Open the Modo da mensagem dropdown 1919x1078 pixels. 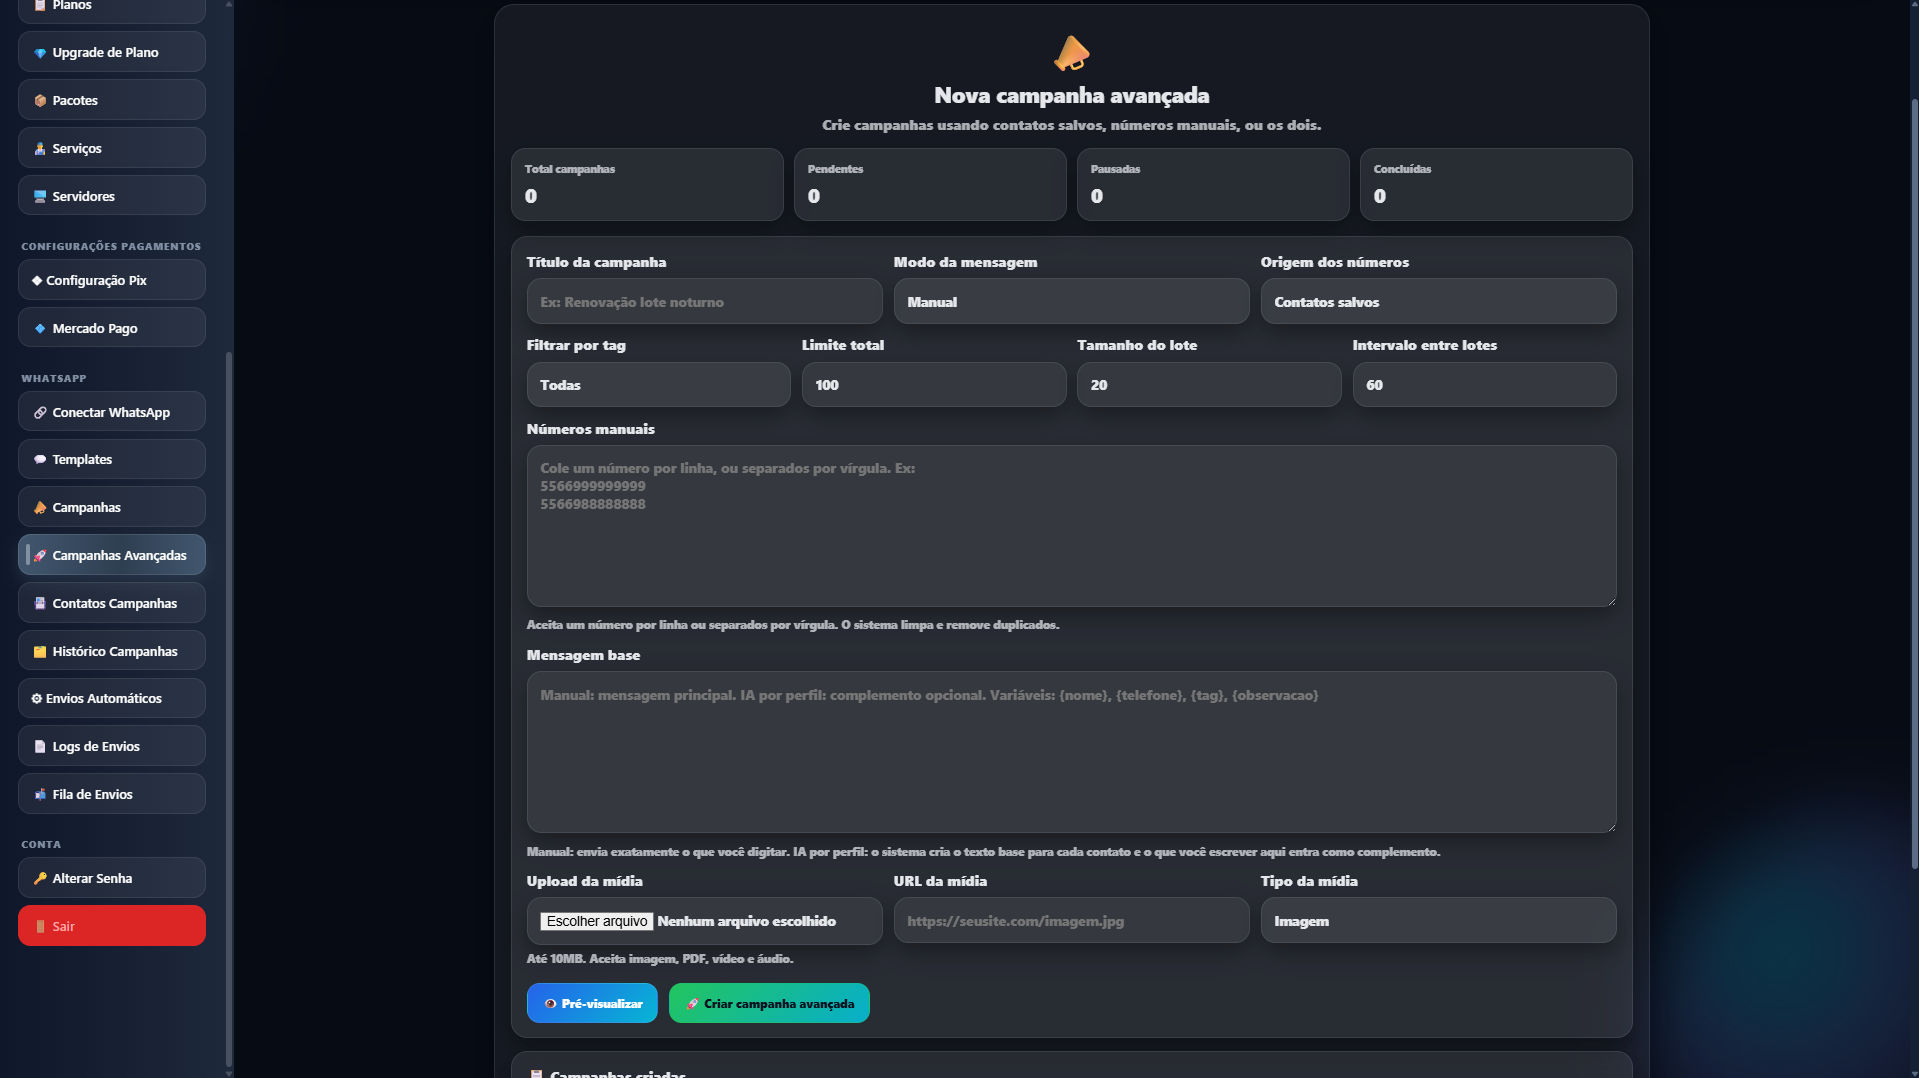[1070, 301]
